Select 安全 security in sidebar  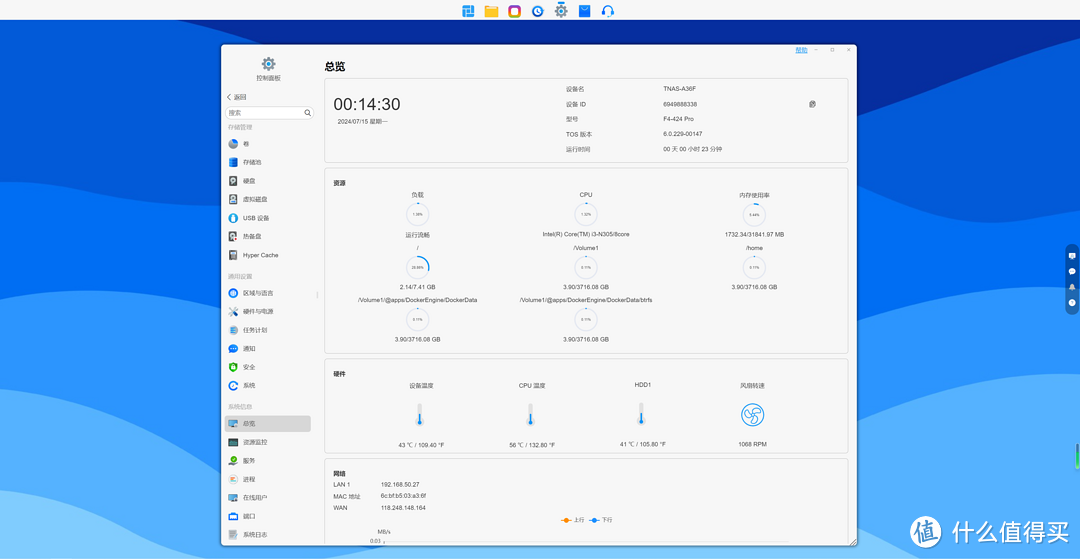coord(248,367)
